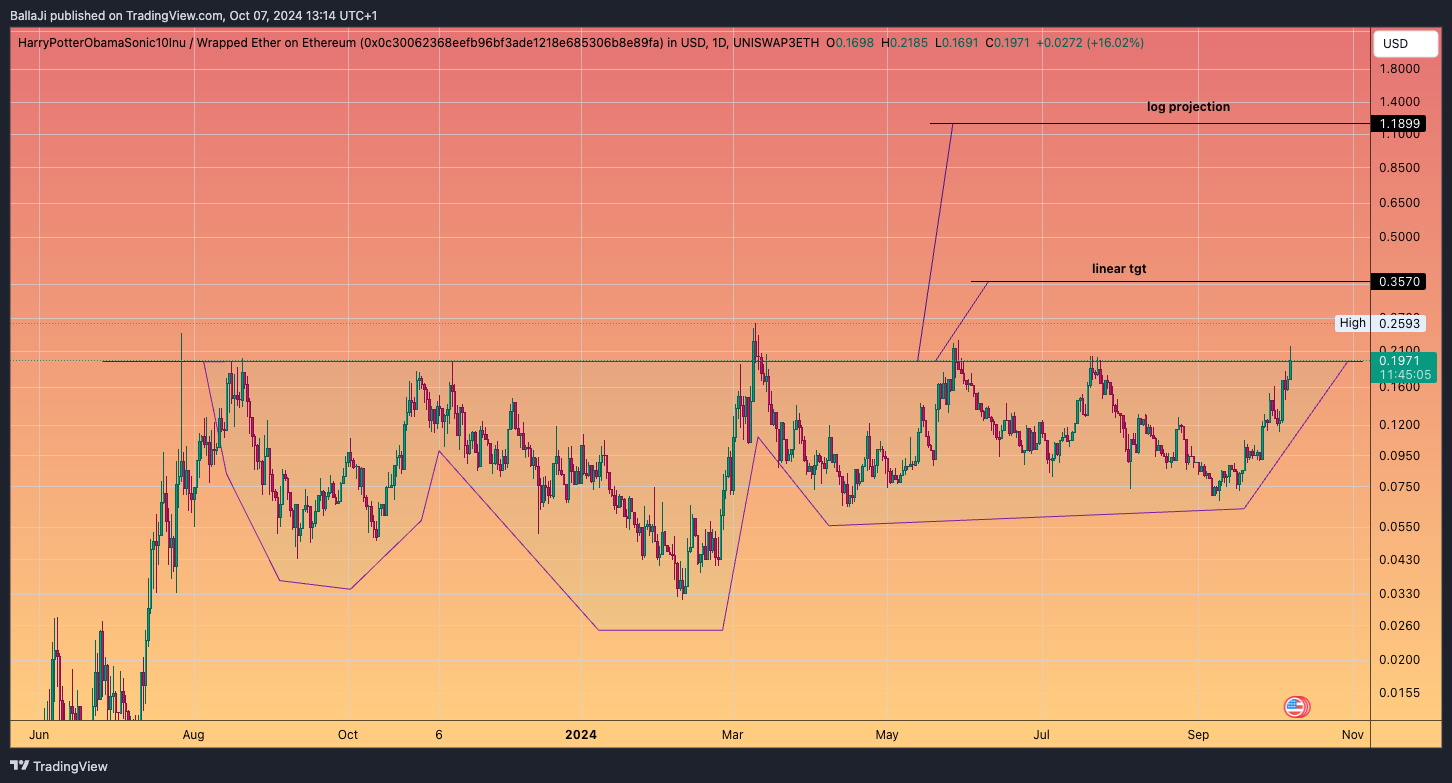Image resolution: width=1452 pixels, height=783 pixels.
Task: Click the 0.2593 high price value
Action: pos(1398,323)
